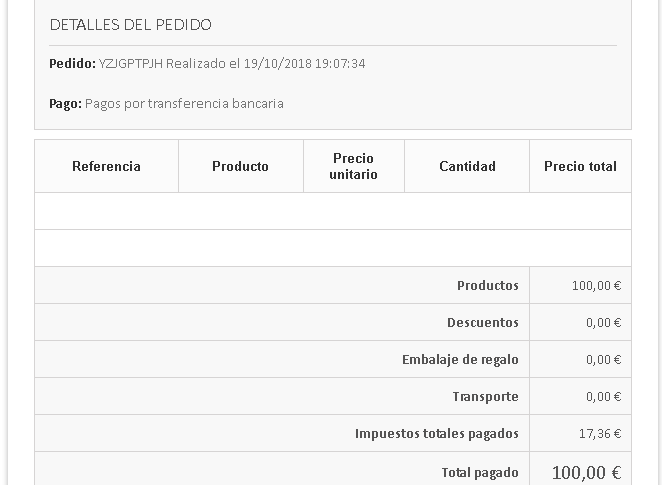This screenshot has width=662, height=485.
Task: Click the Productos row label
Action: click(487, 285)
